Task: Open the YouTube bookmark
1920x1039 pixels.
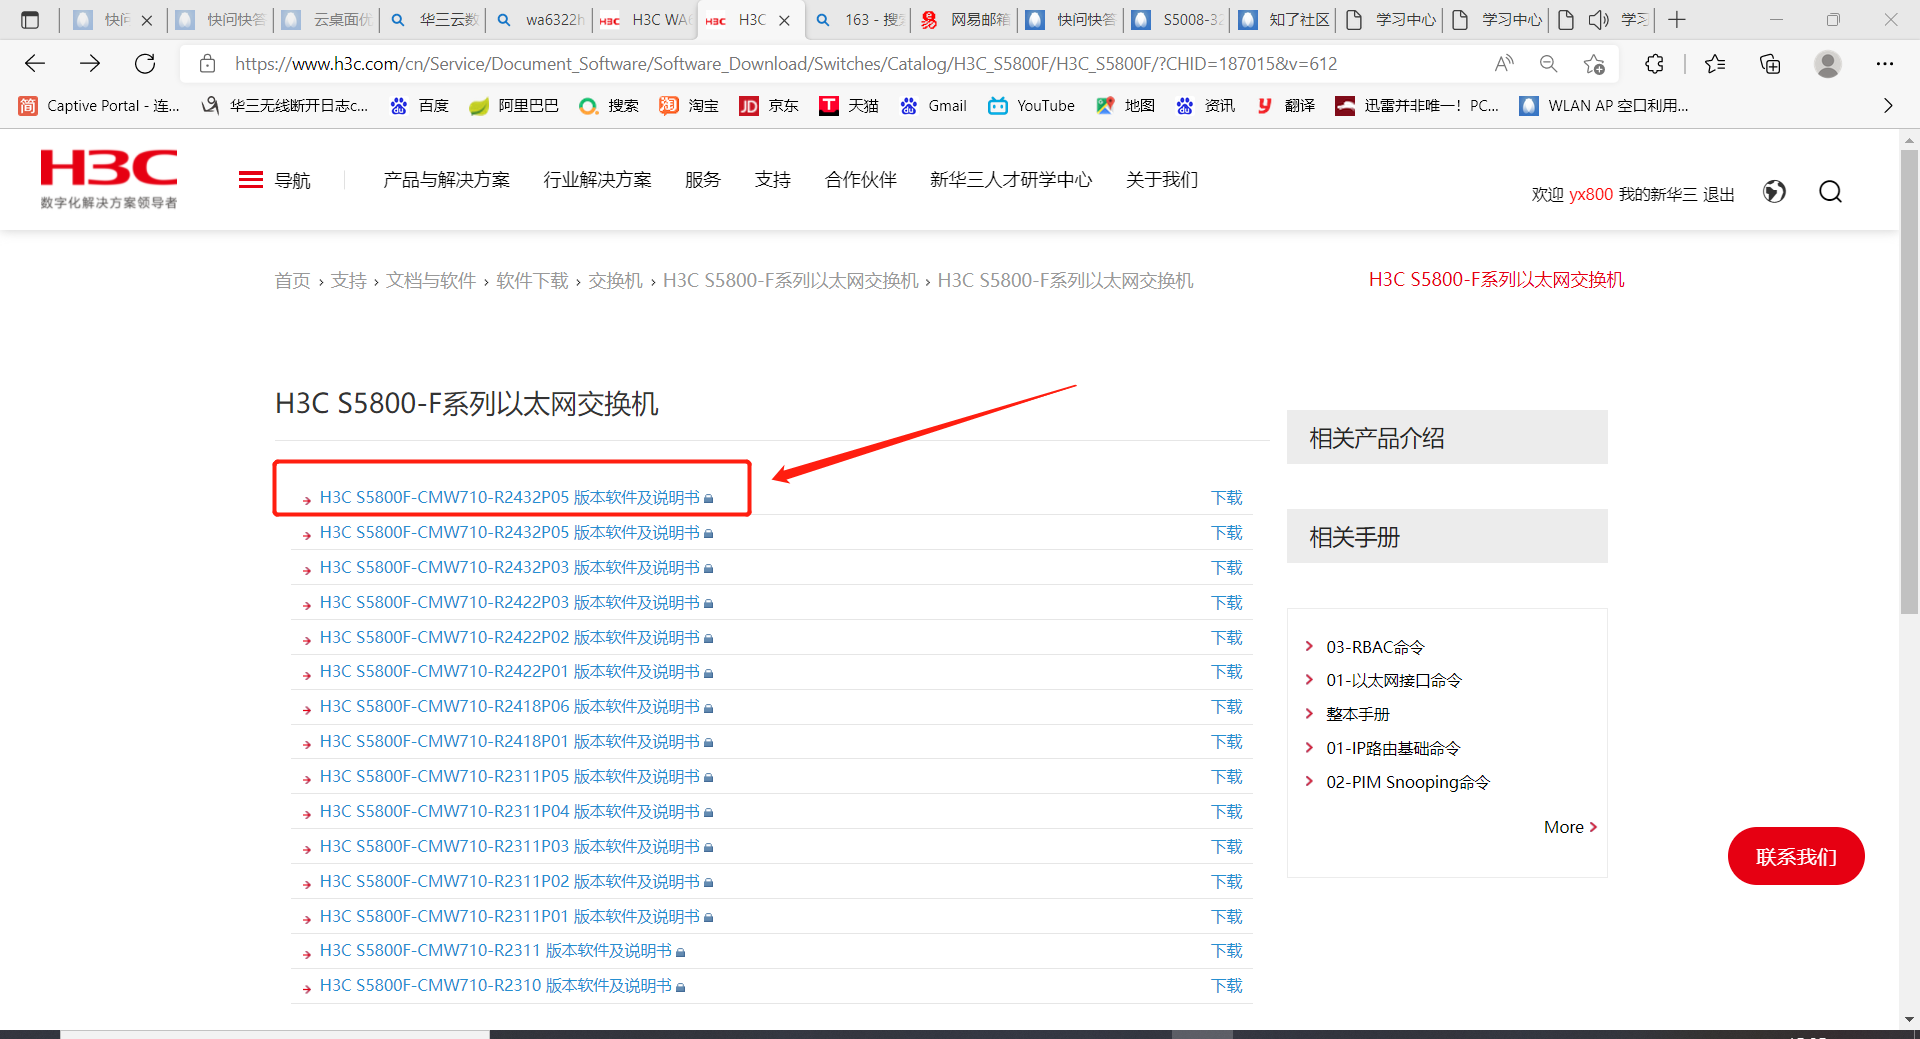Action: click(x=1031, y=106)
